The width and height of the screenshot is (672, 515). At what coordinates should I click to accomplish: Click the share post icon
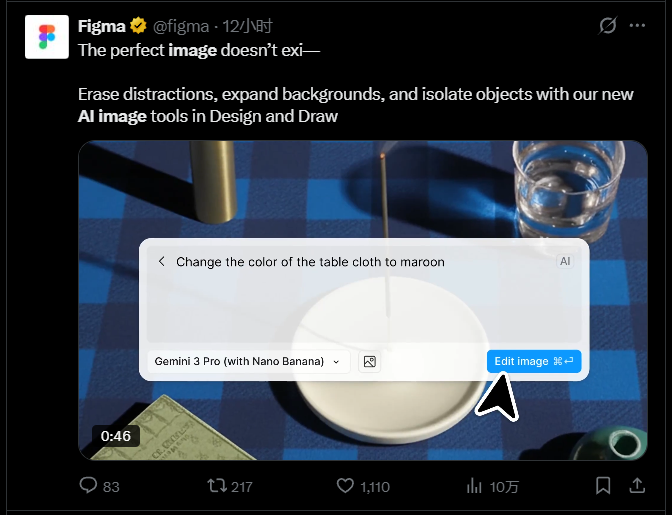click(637, 486)
